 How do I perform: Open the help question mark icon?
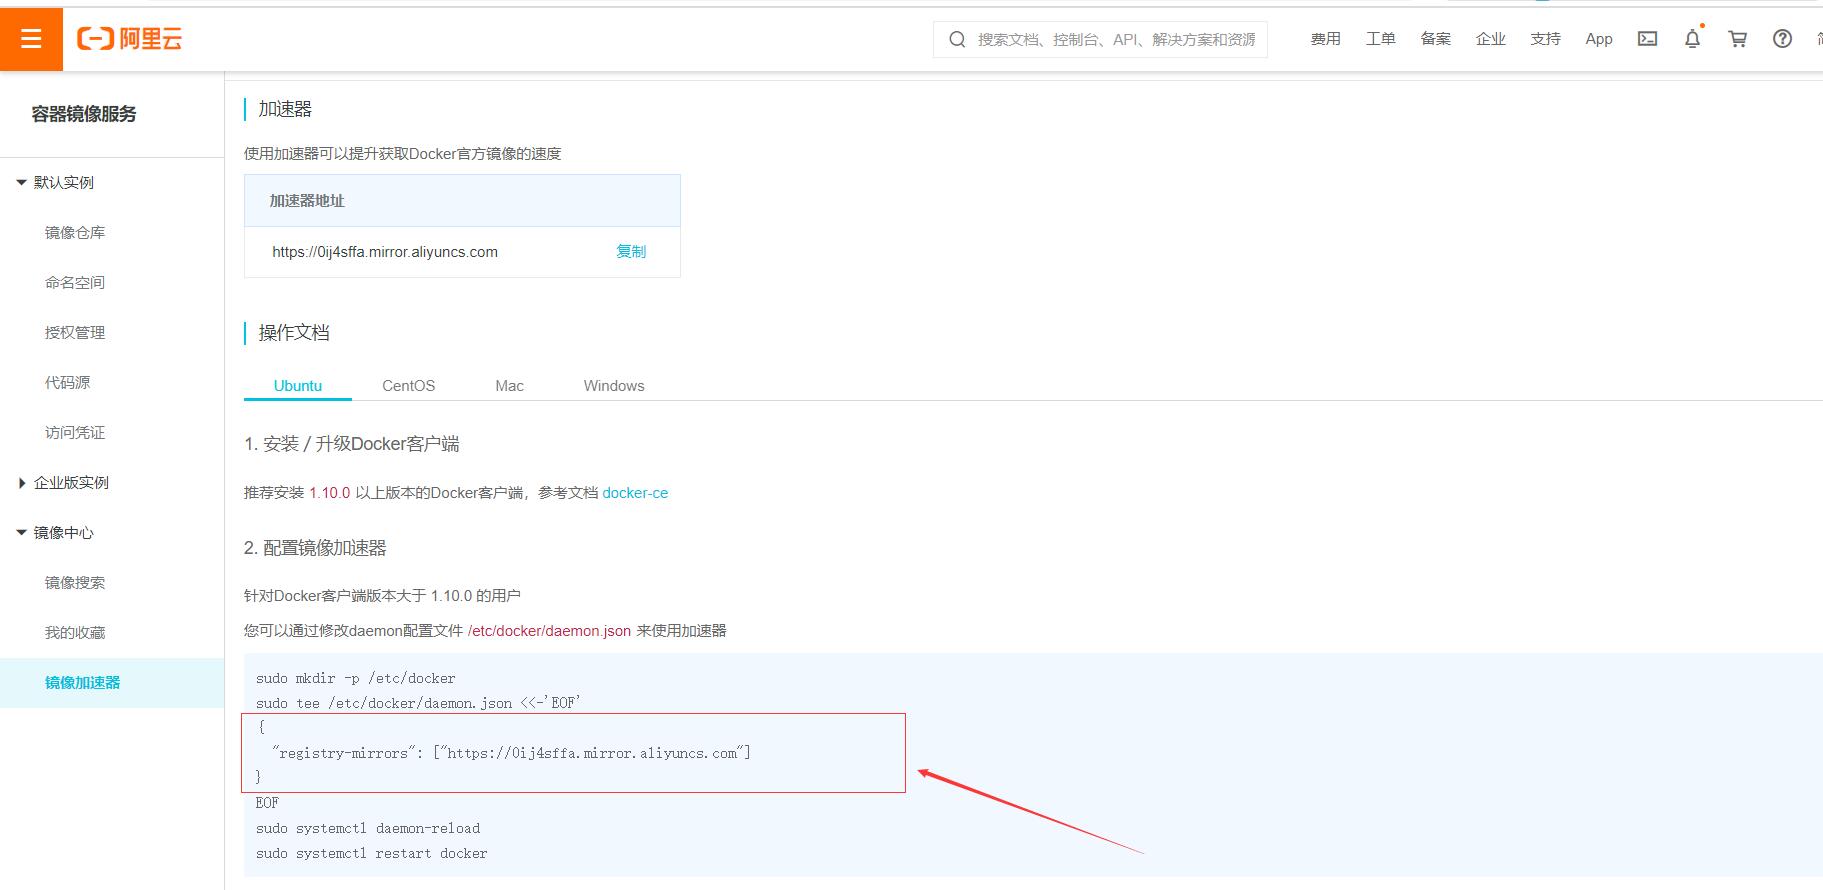click(1782, 39)
